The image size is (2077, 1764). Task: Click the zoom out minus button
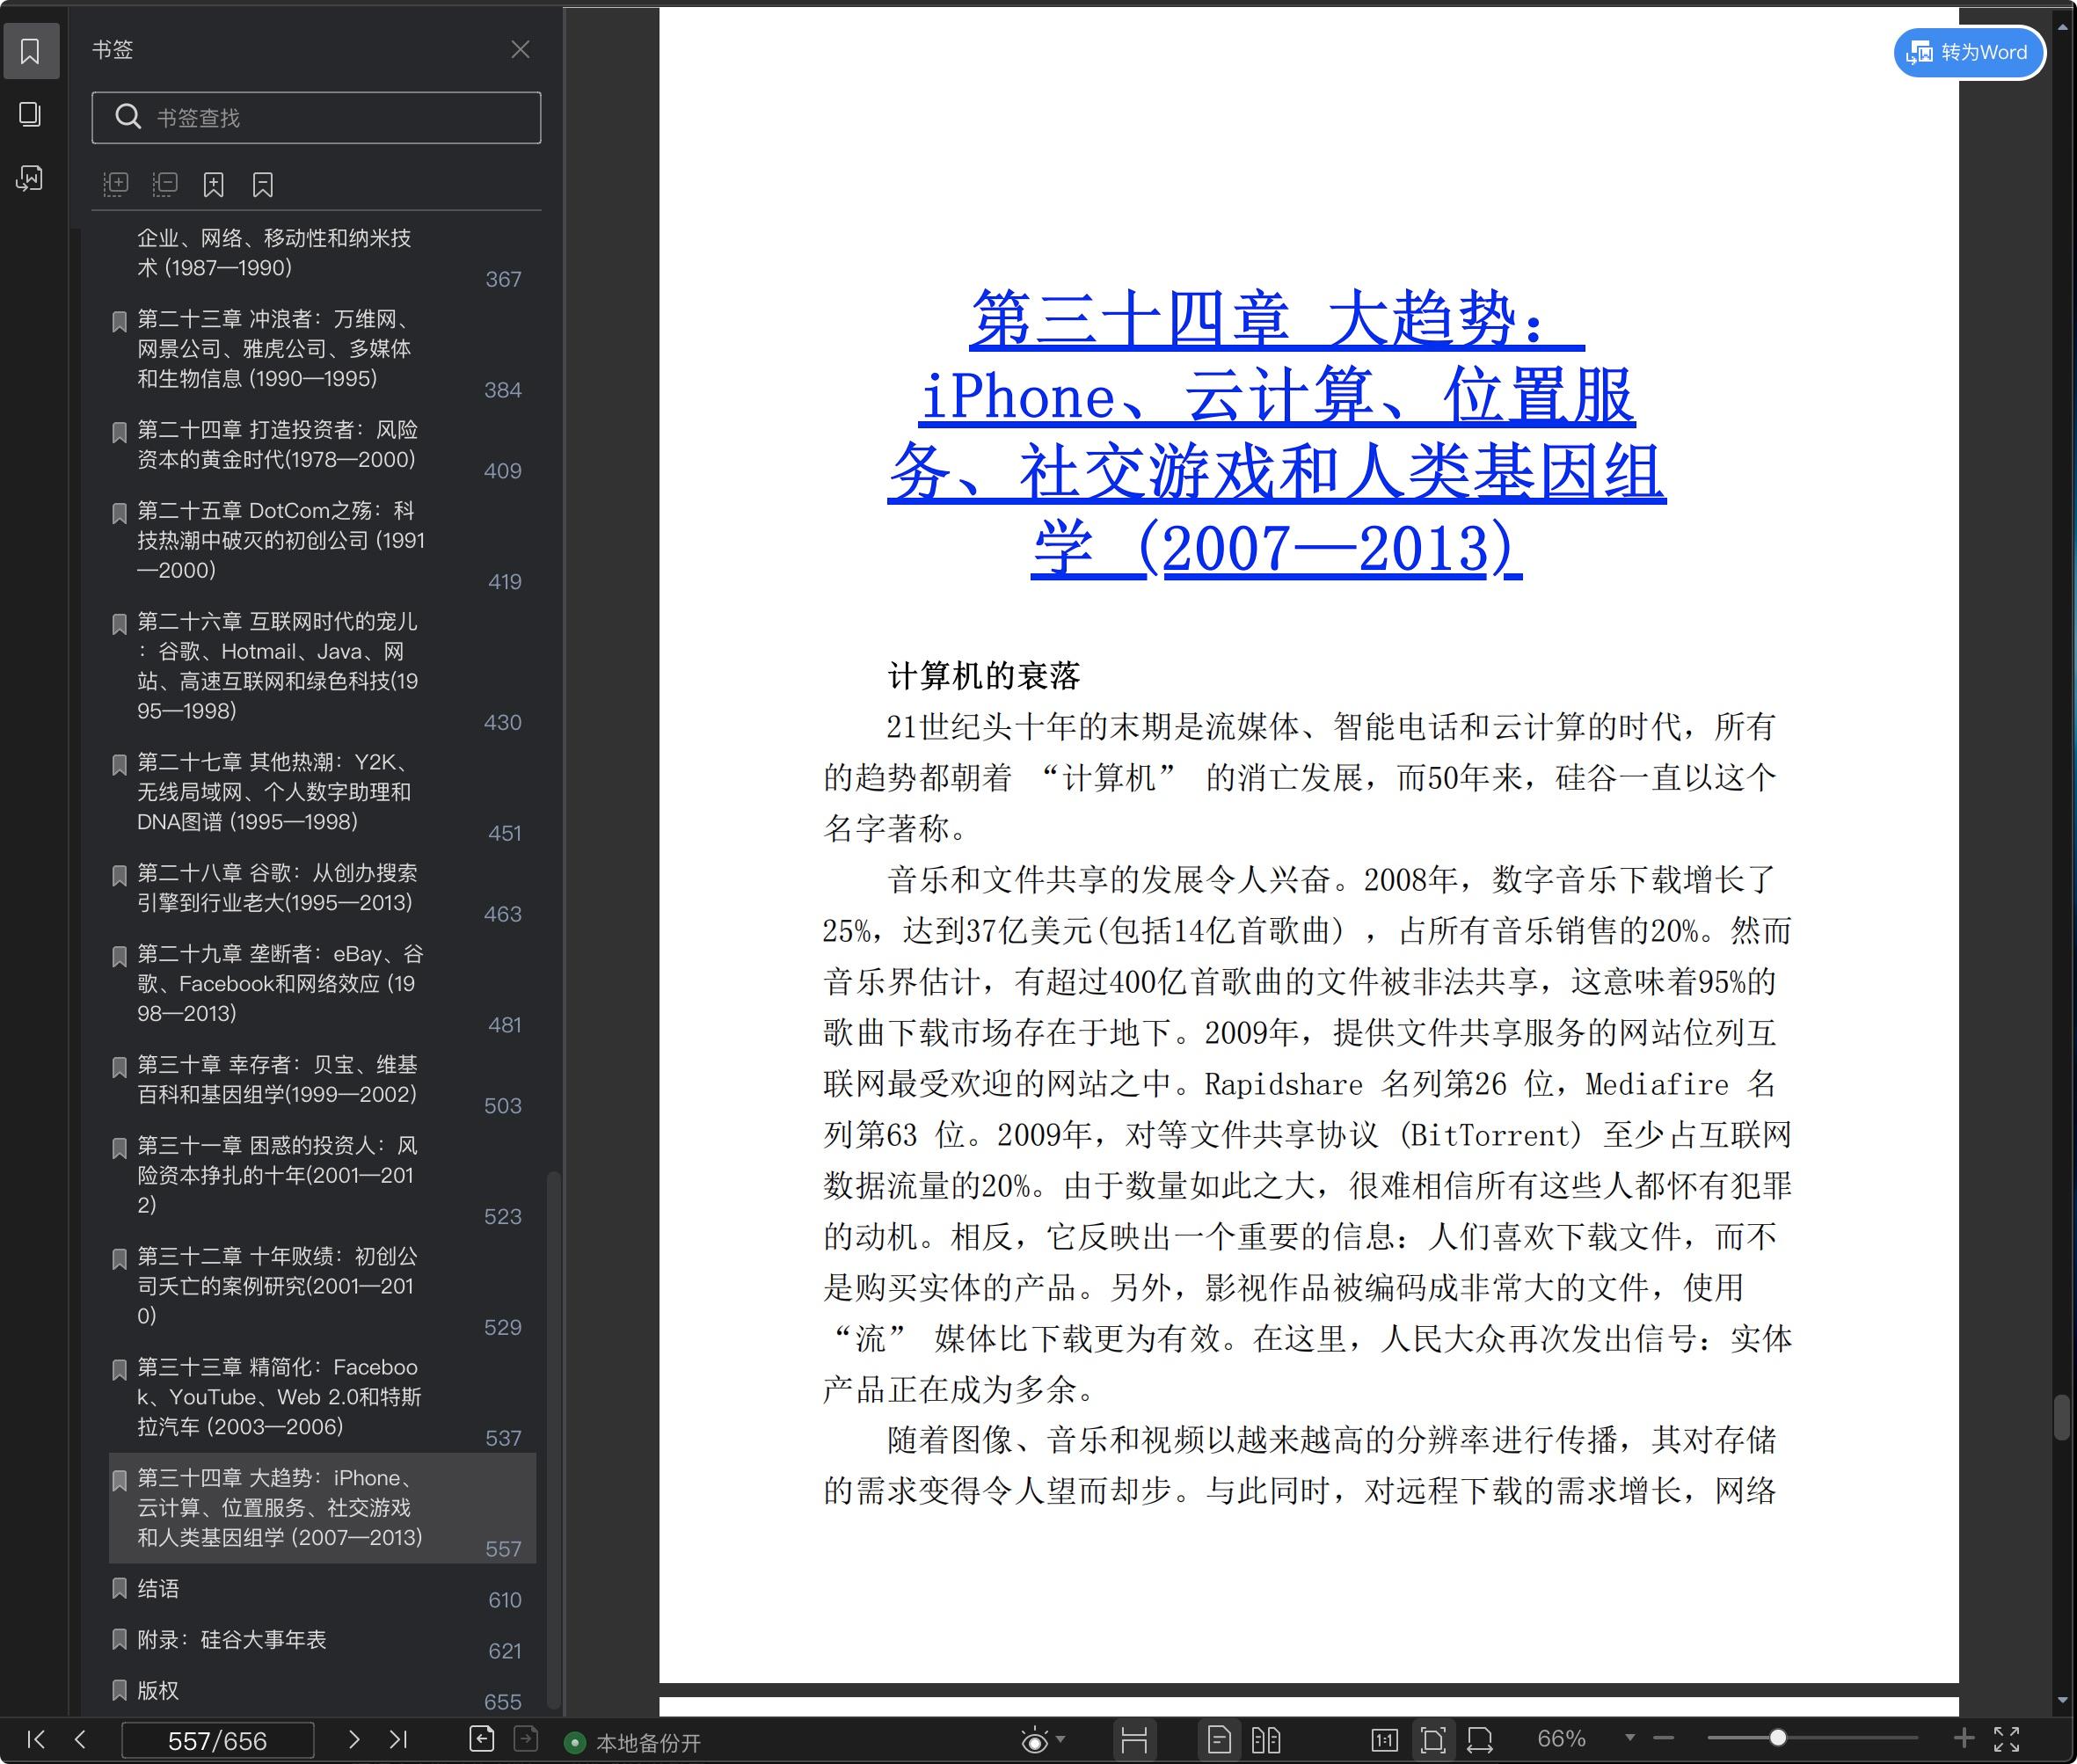click(1664, 1739)
